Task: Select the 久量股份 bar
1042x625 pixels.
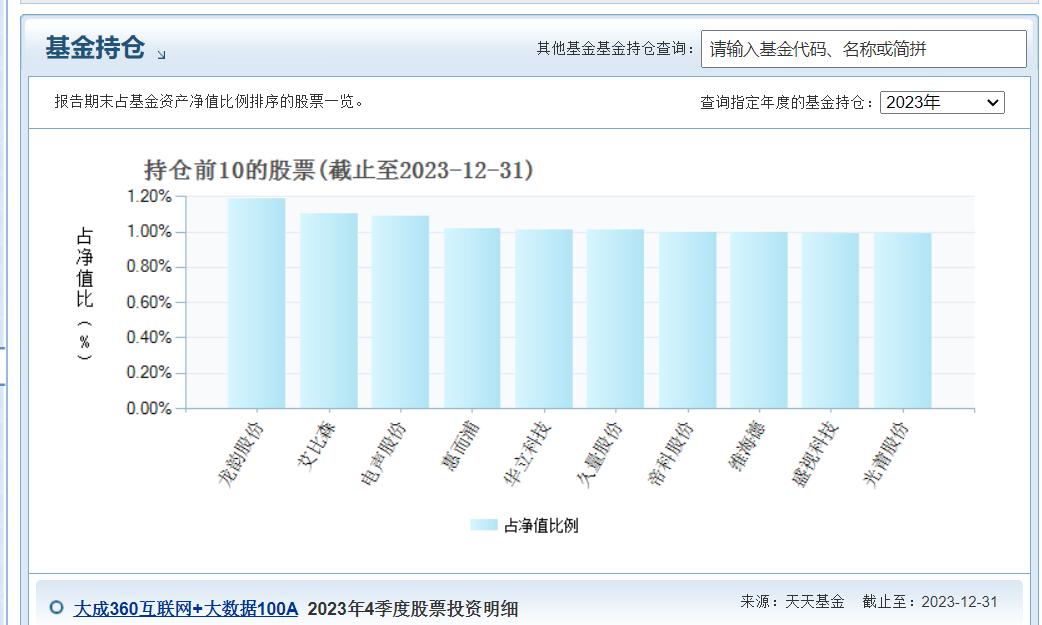Action: [615, 319]
